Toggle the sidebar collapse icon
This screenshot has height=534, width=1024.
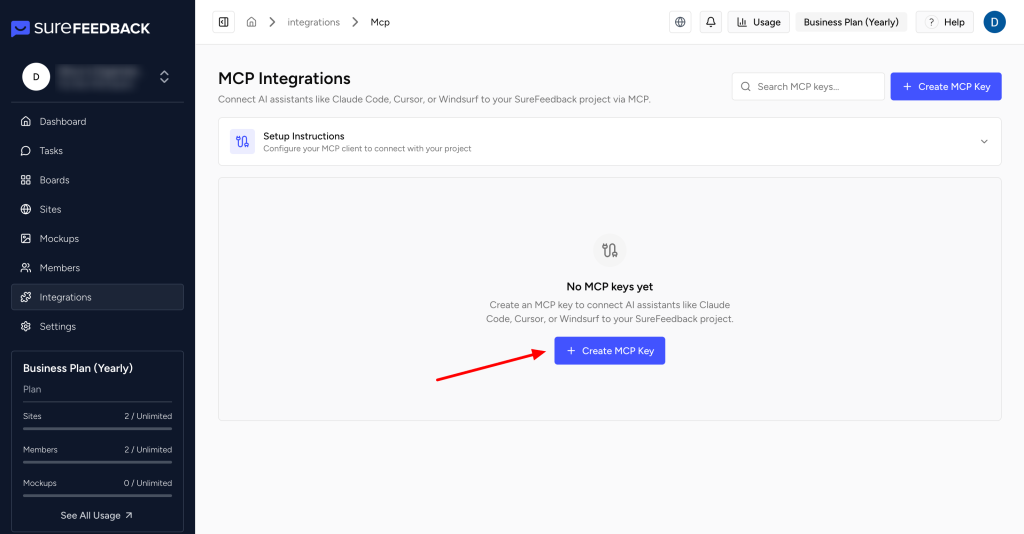point(223,22)
